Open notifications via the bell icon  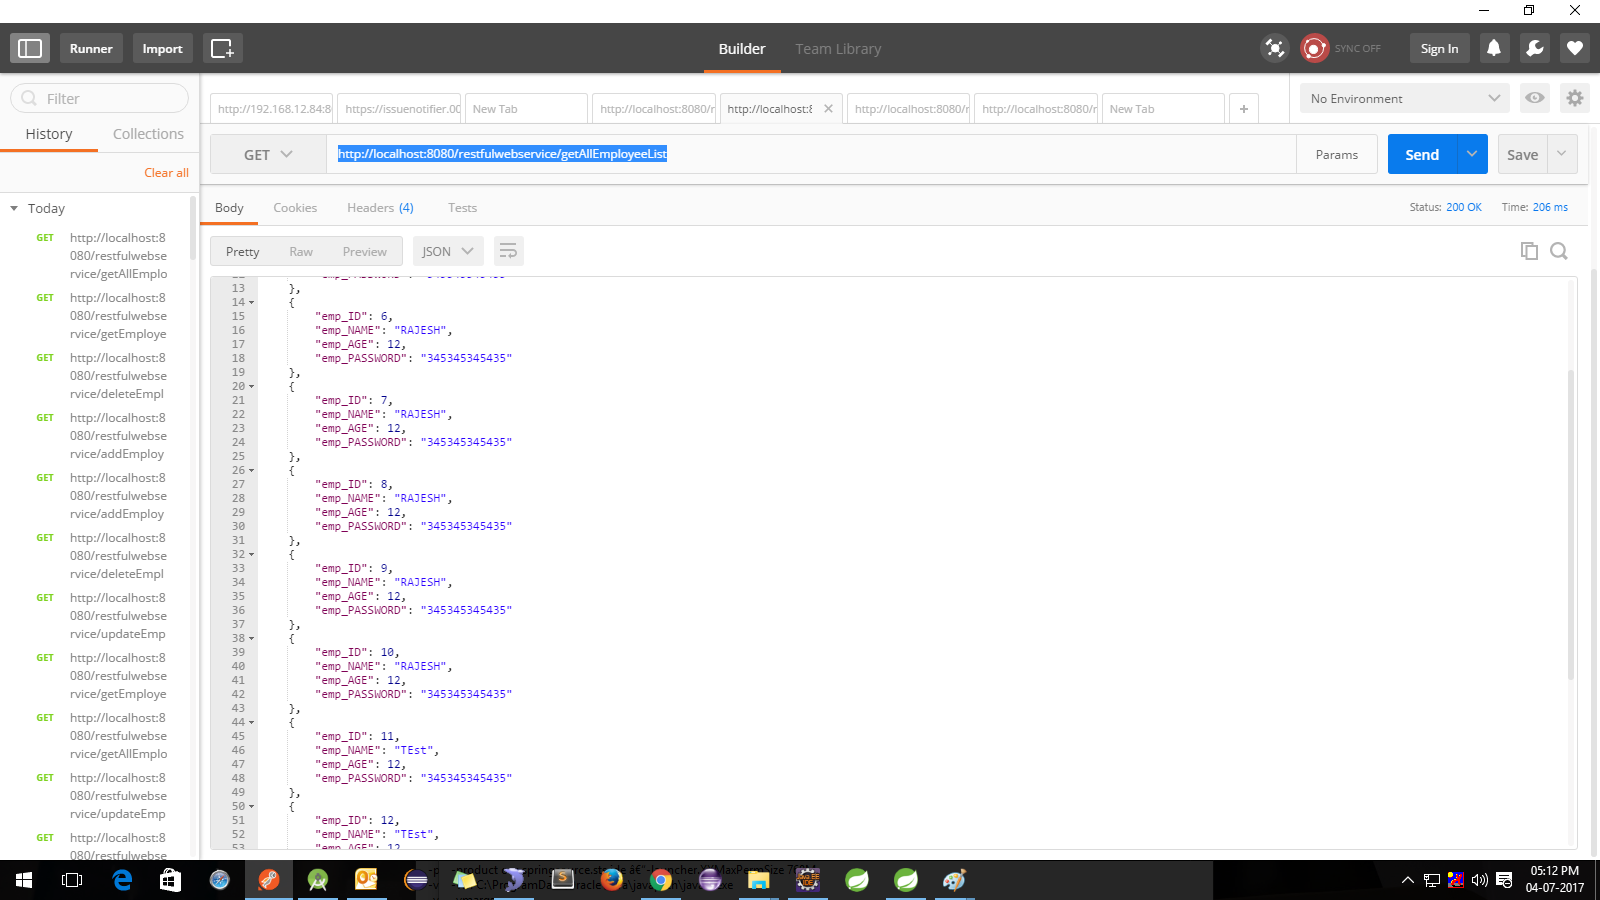[x=1494, y=48]
